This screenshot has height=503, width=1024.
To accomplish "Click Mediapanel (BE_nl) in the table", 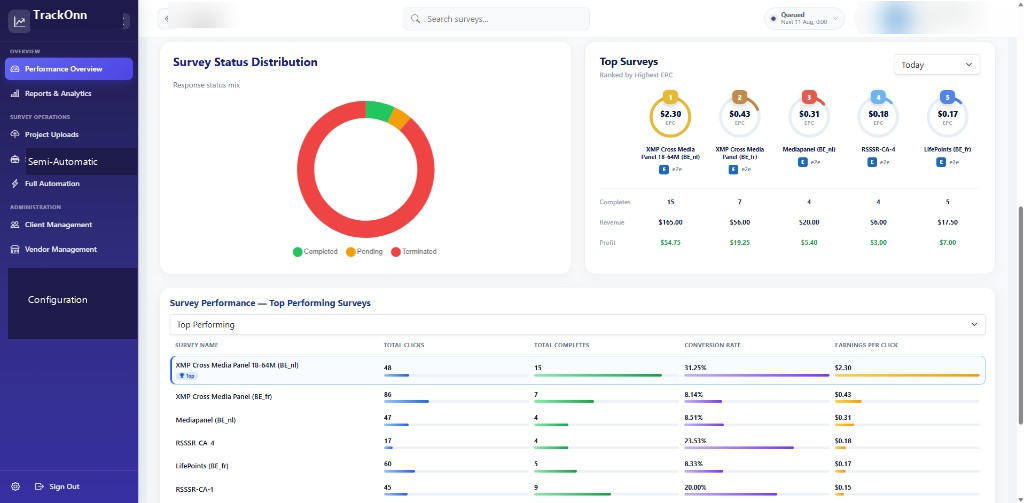I will 206,420.
